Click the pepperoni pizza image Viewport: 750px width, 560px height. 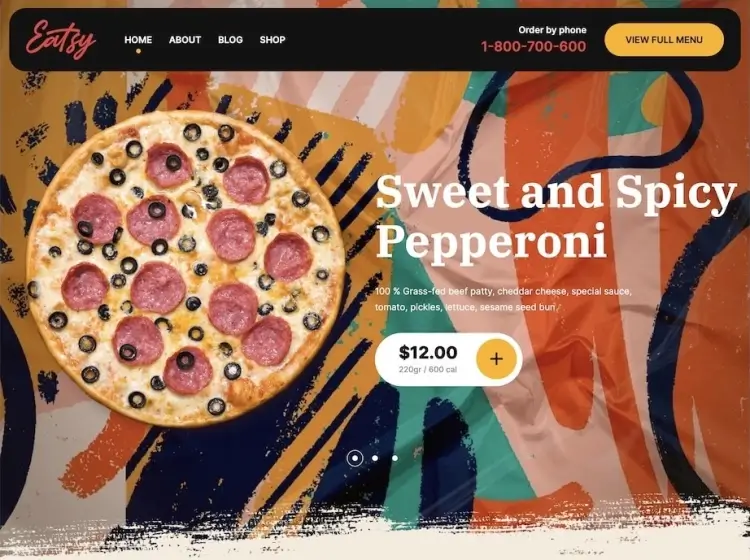click(x=186, y=268)
